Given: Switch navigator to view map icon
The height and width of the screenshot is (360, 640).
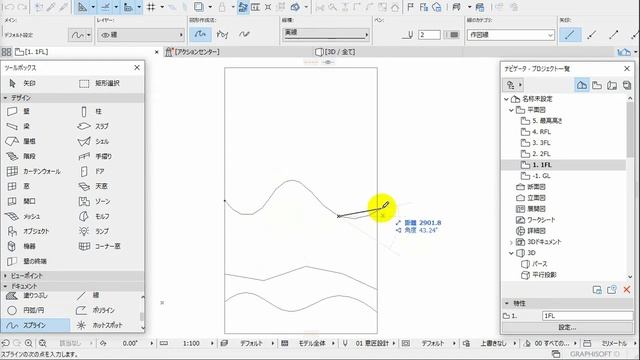Looking at the screenshot, I should pos(597,85).
